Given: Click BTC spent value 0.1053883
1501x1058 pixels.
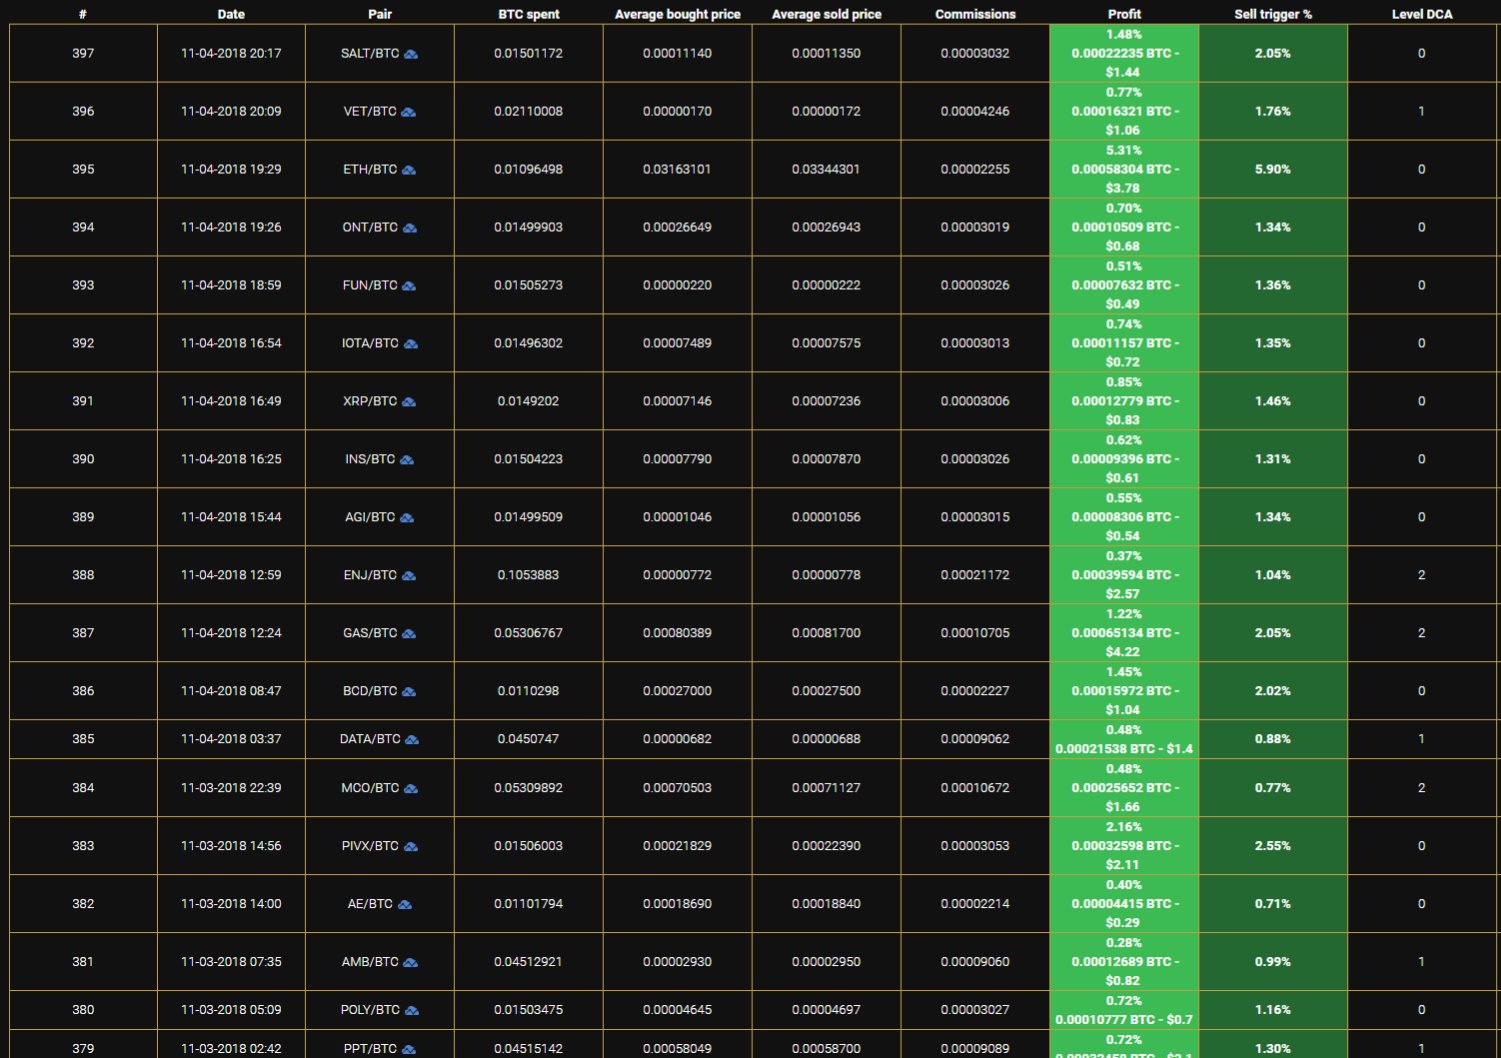Looking at the screenshot, I should [x=528, y=575].
